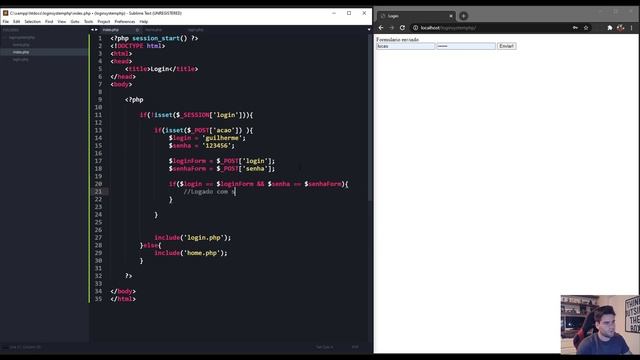The width and height of the screenshot is (640, 360).
Task: Click the sidebar toggle icon in the status bar
Action: pyautogui.click(x=5, y=347)
